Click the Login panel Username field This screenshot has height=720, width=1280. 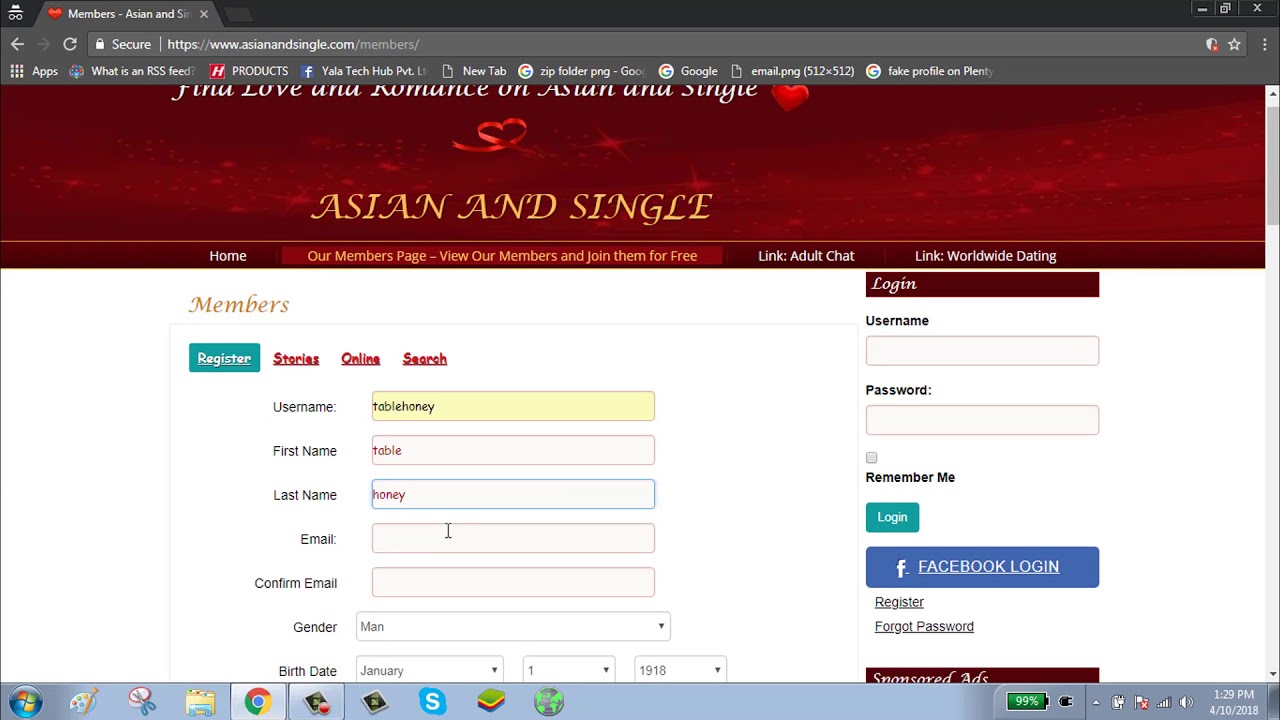coord(982,351)
